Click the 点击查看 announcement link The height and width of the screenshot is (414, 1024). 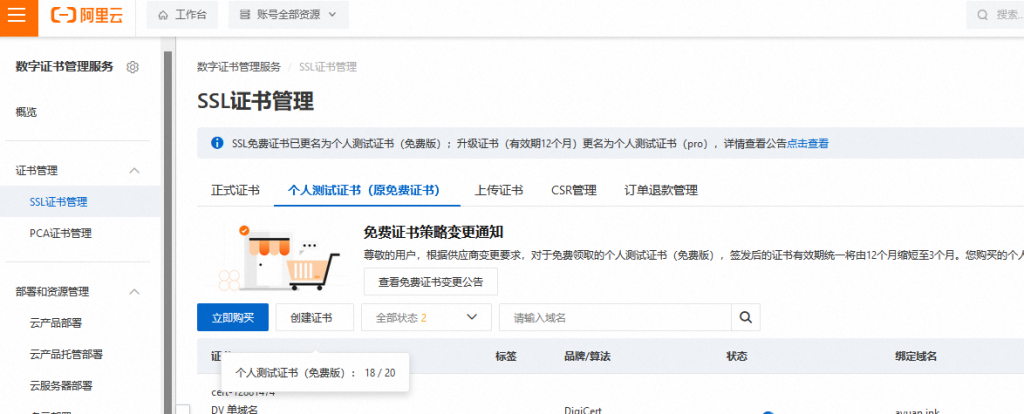click(x=807, y=144)
